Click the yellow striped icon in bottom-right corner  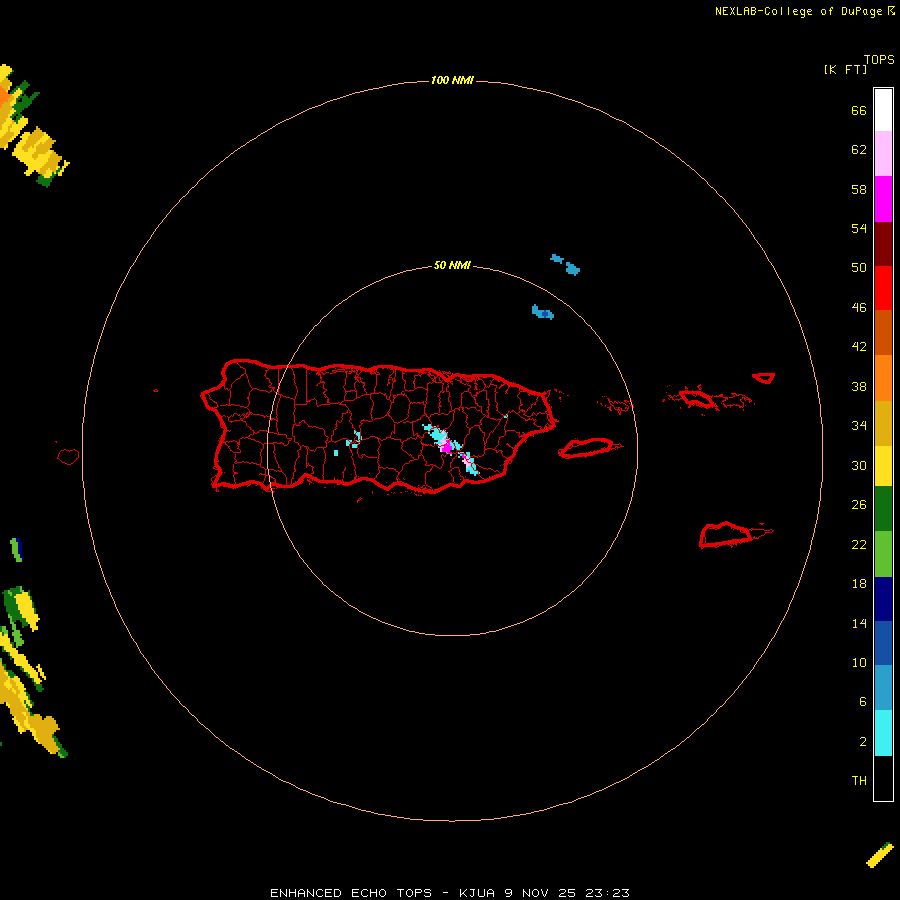(880, 855)
